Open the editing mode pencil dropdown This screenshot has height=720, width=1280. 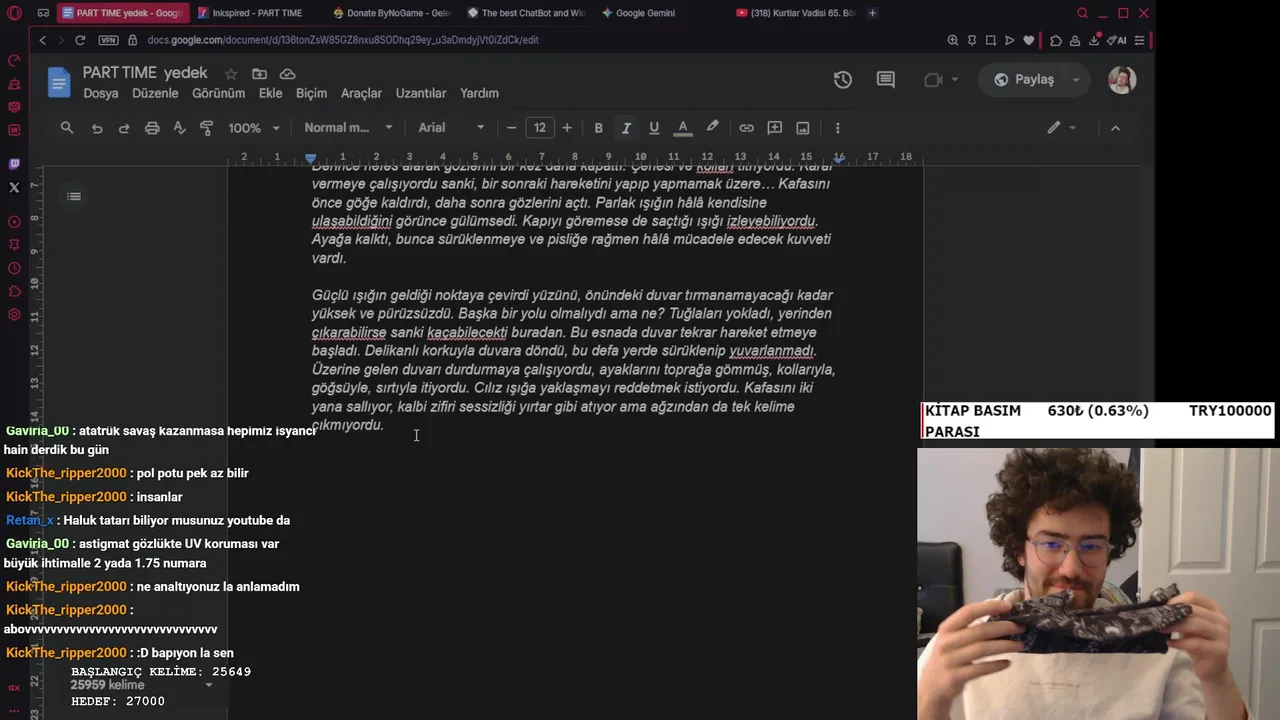click(1062, 128)
